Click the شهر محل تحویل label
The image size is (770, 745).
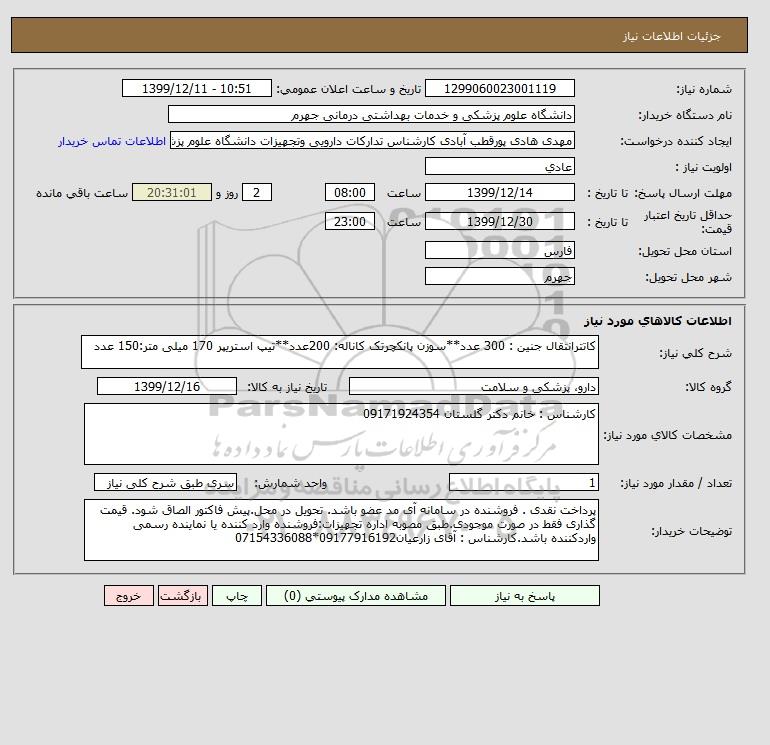pyautogui.click(x=688, y=277)
